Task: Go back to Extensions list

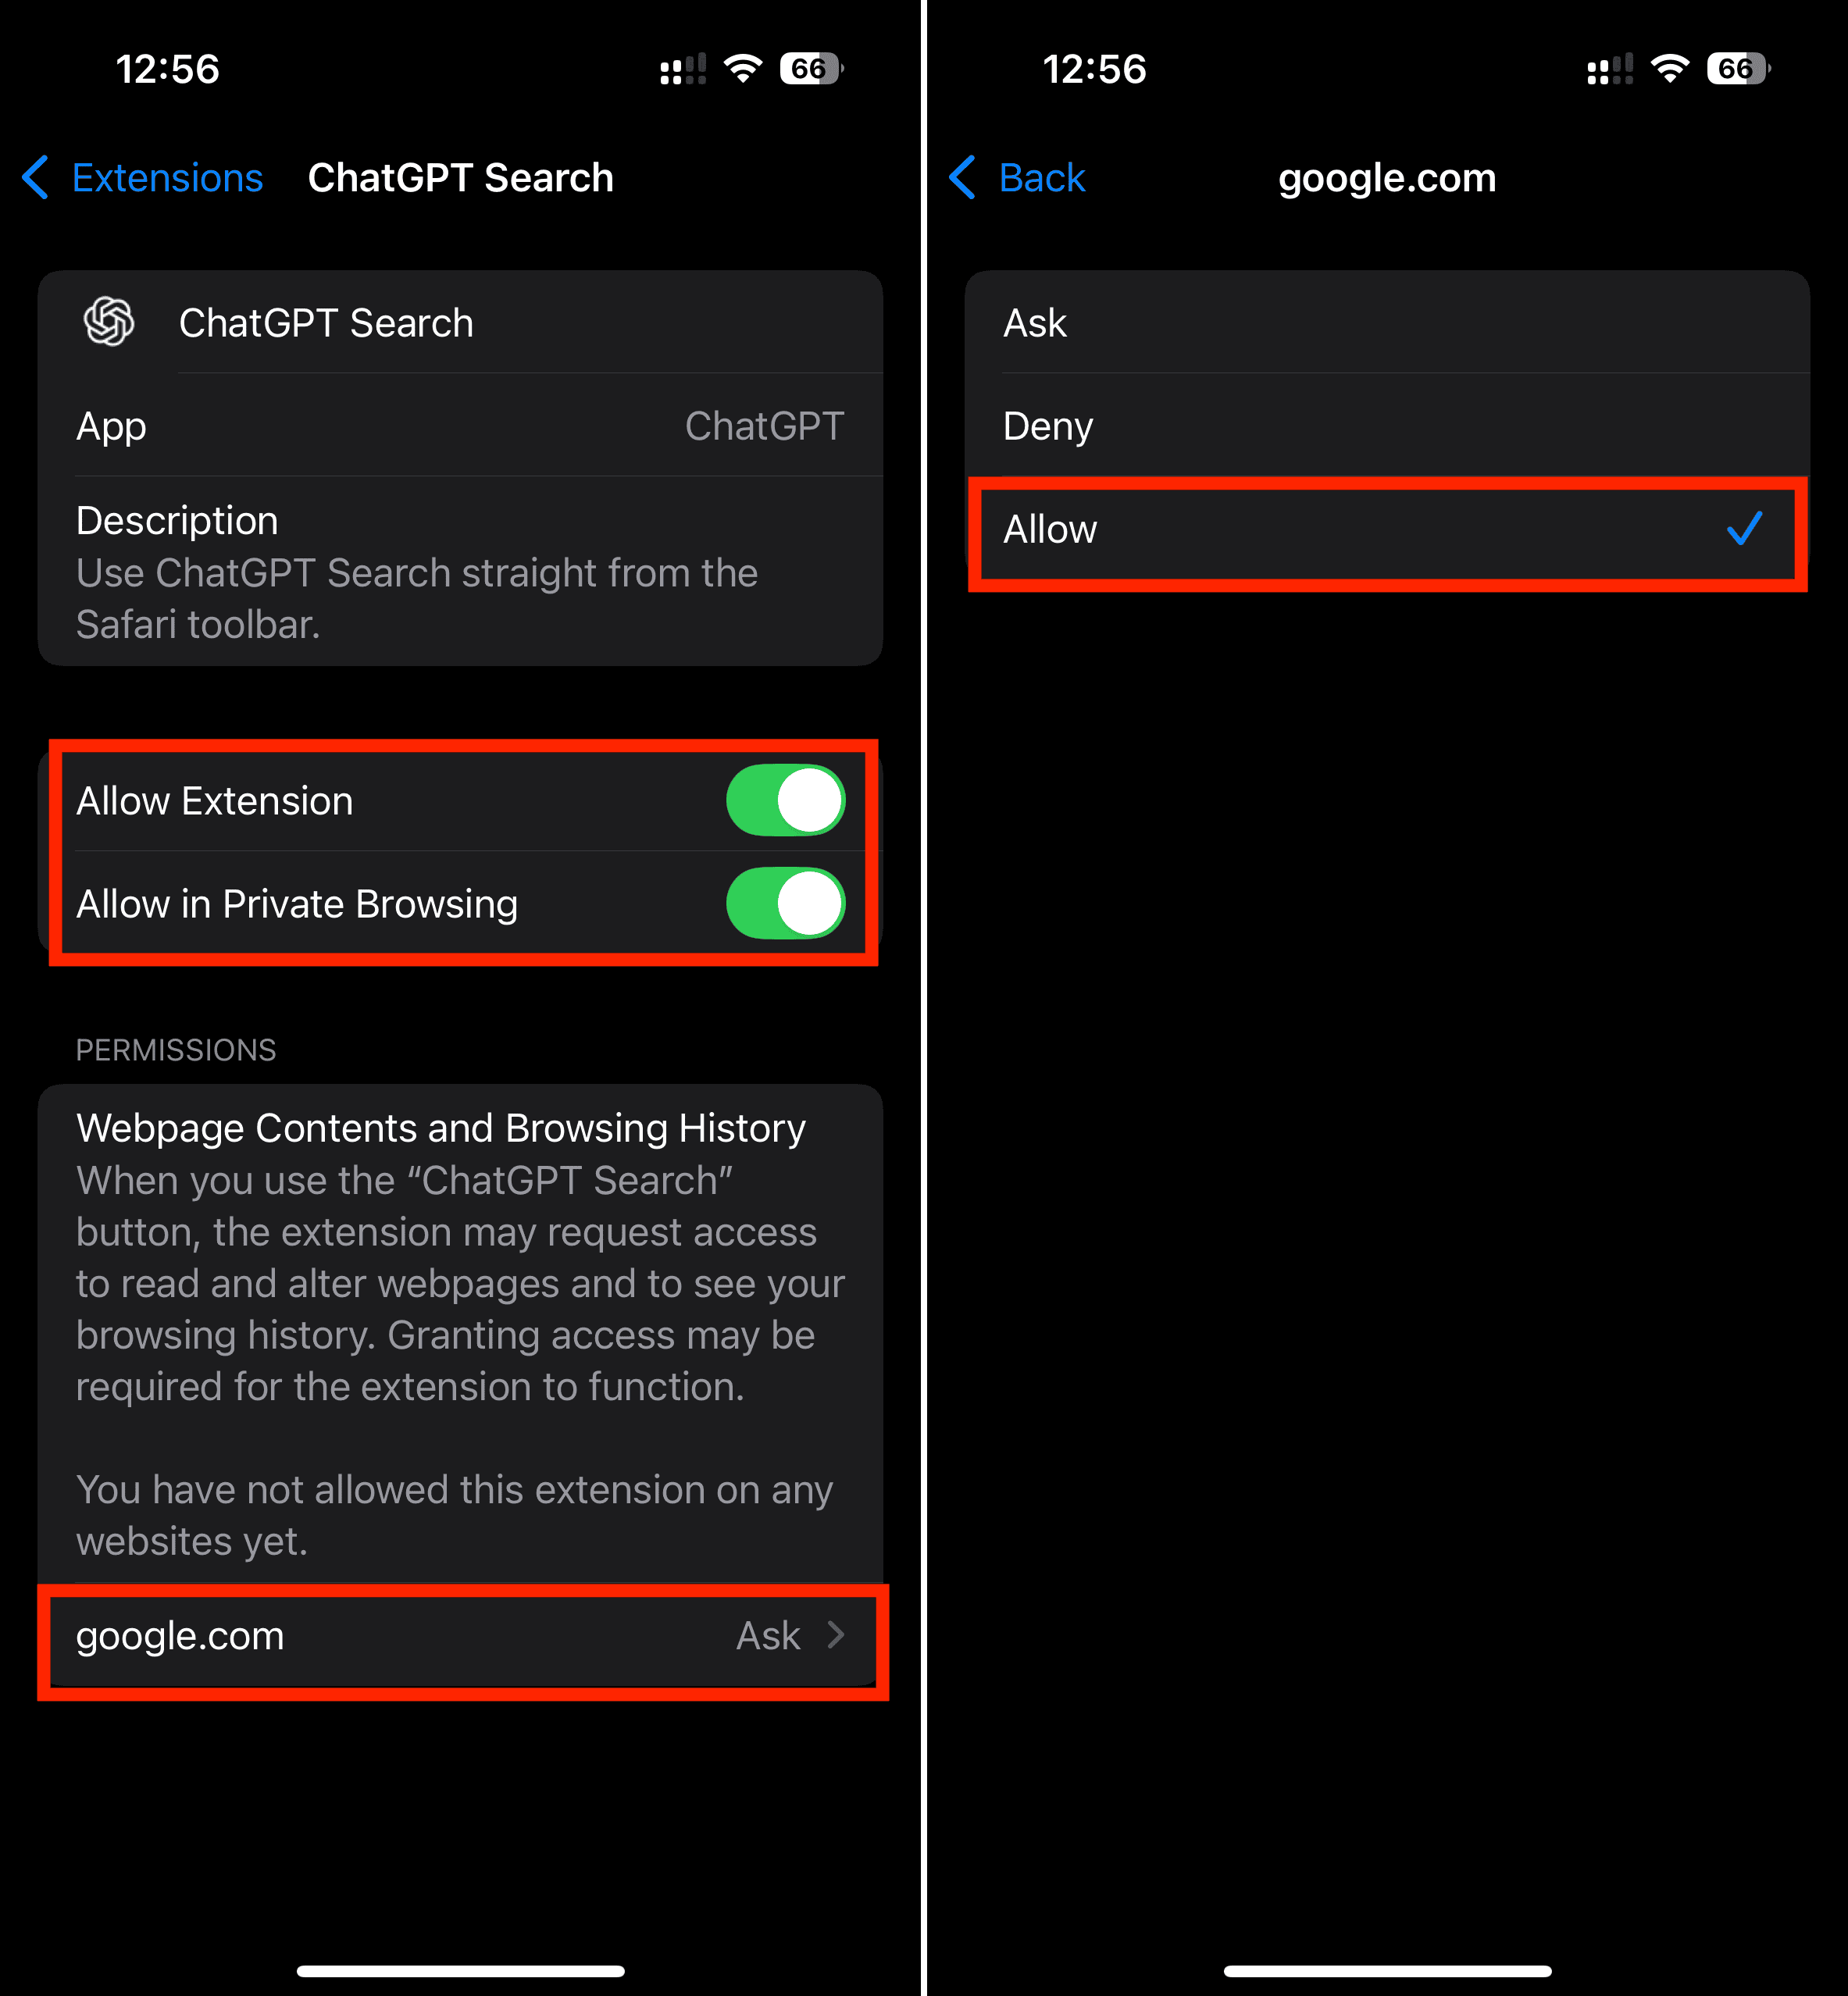Action: click(143, 178)
